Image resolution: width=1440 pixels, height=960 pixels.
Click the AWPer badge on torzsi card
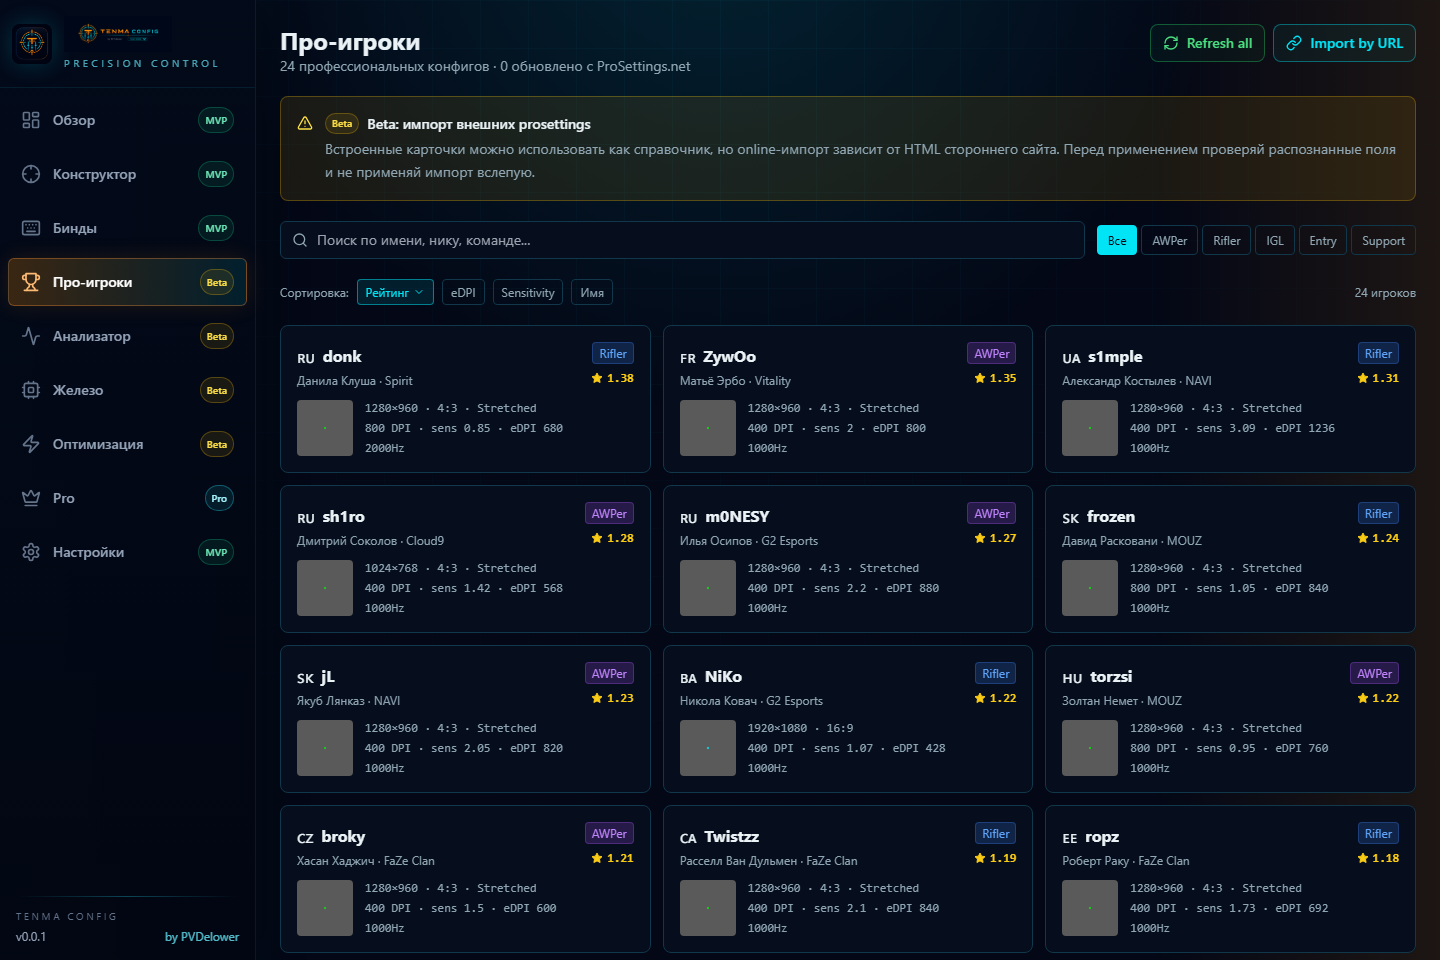(1375, 673)
